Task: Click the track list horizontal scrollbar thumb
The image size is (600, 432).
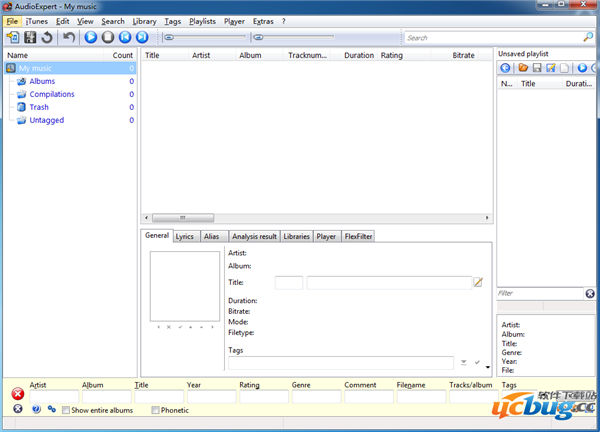Action: pos(183,218)
